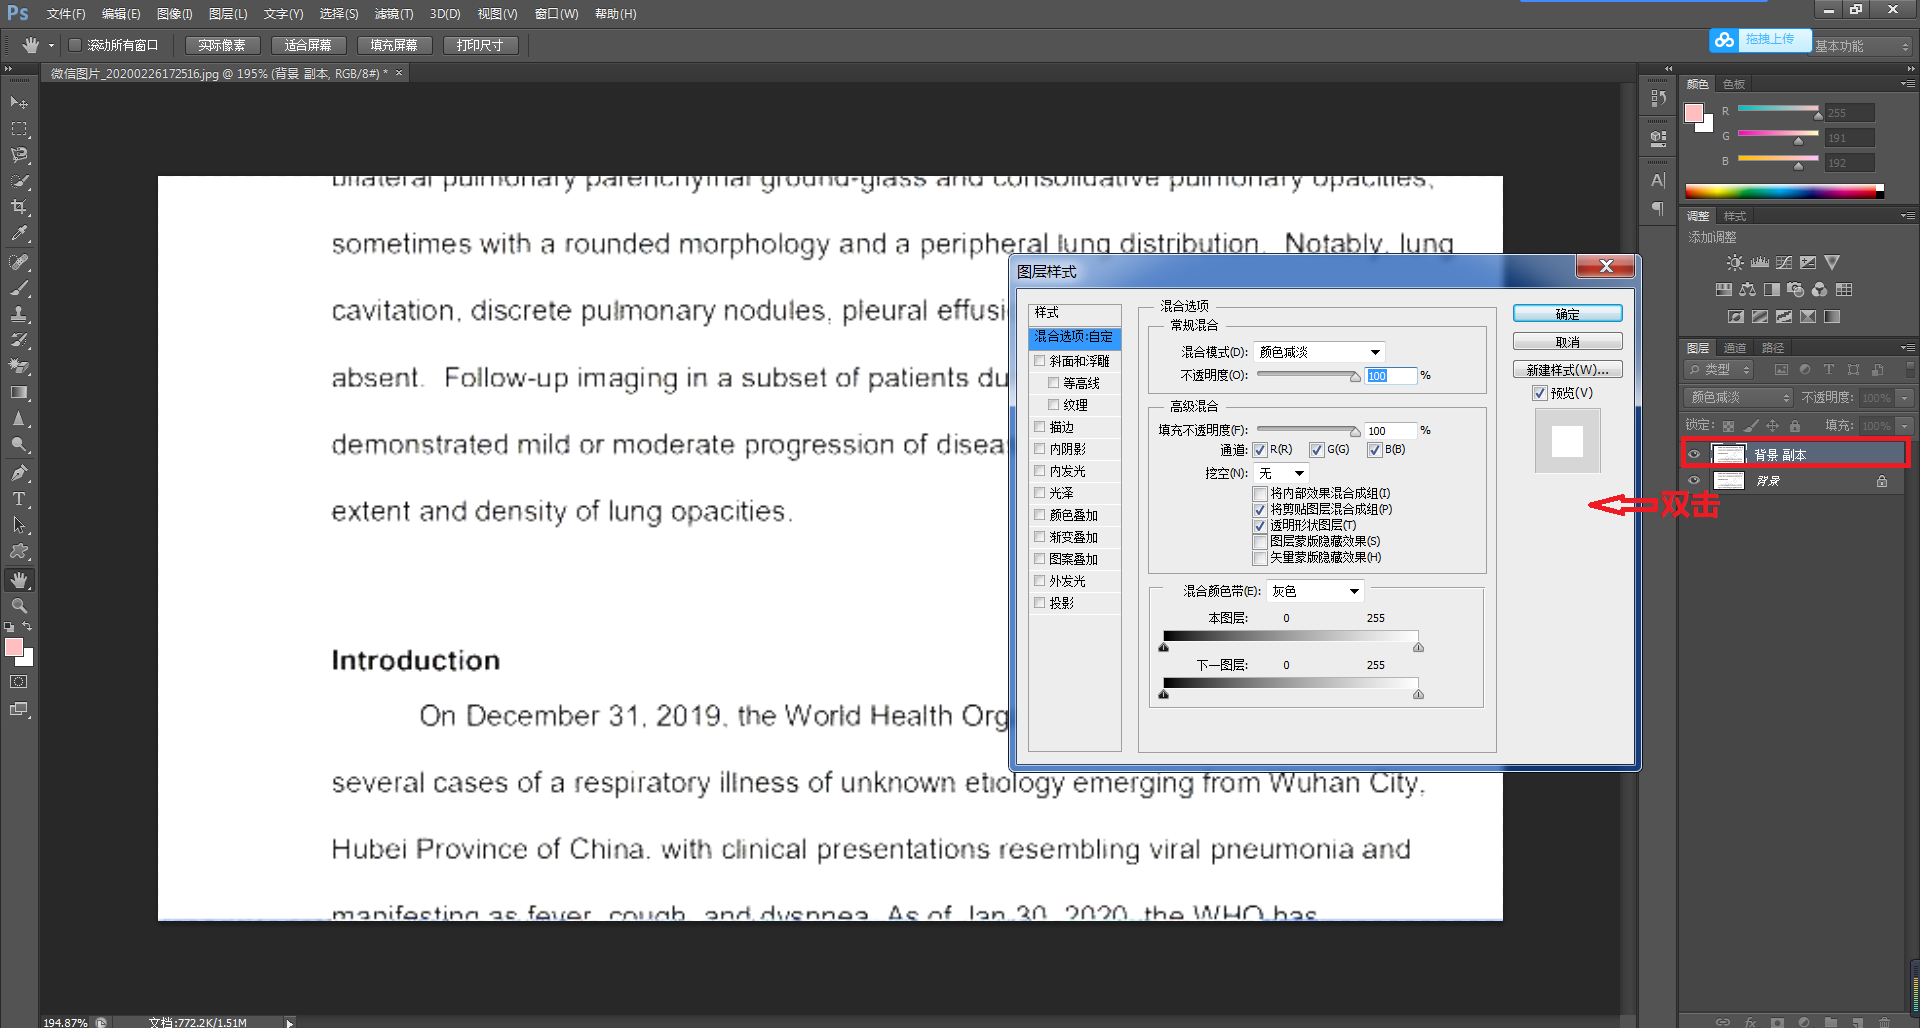Viewport: 1920px width, 1028px height.
Task: Switch to the 通道 channels tab
Action: tap(1735, 348)
